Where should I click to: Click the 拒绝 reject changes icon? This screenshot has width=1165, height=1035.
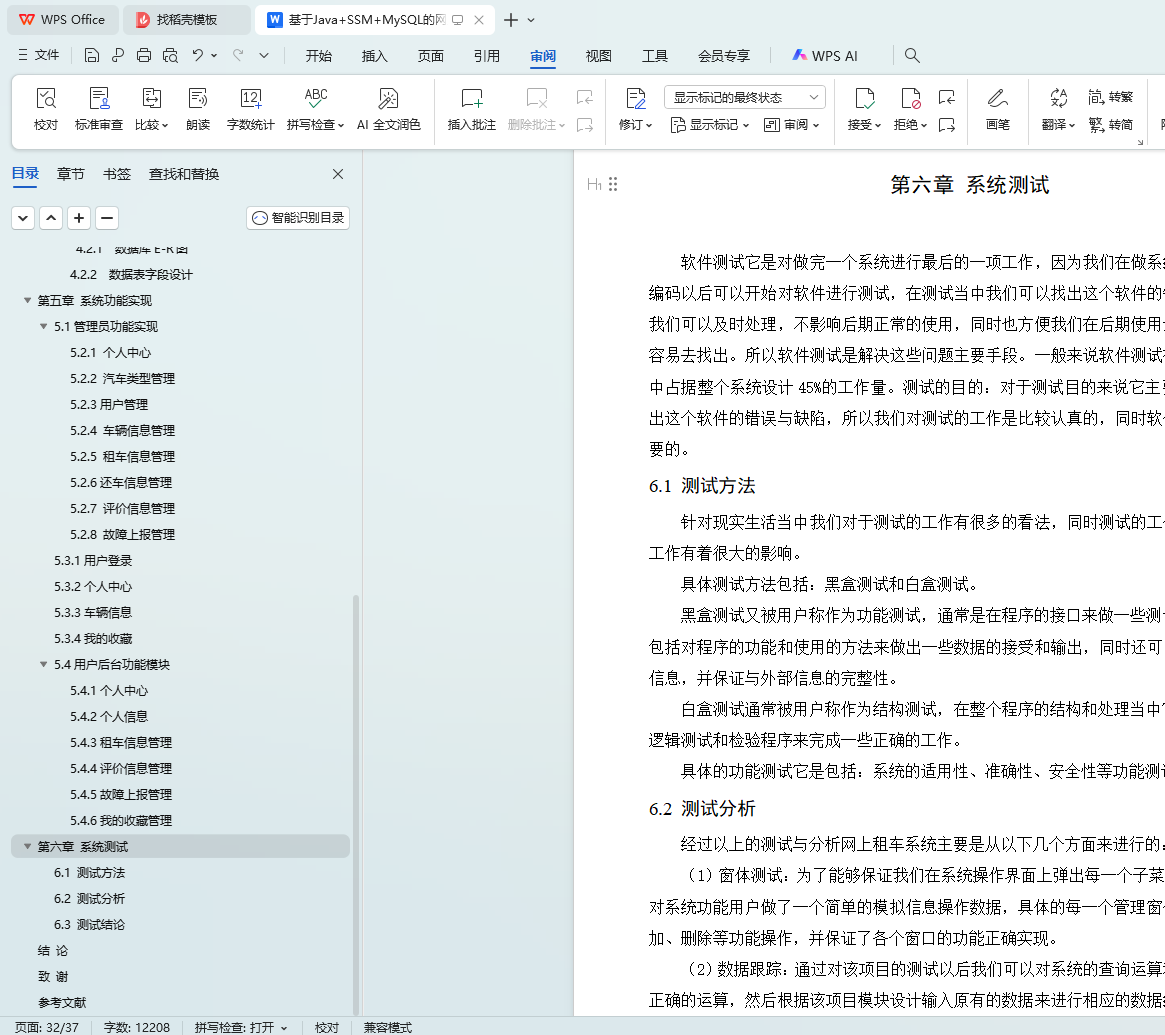[x=910, y=99]
